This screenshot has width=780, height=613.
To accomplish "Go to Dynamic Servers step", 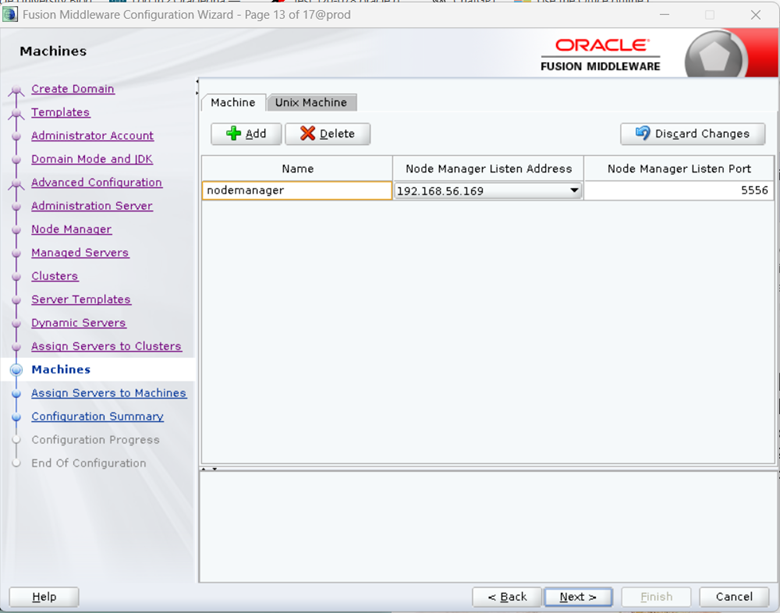I will pos(79,323).
